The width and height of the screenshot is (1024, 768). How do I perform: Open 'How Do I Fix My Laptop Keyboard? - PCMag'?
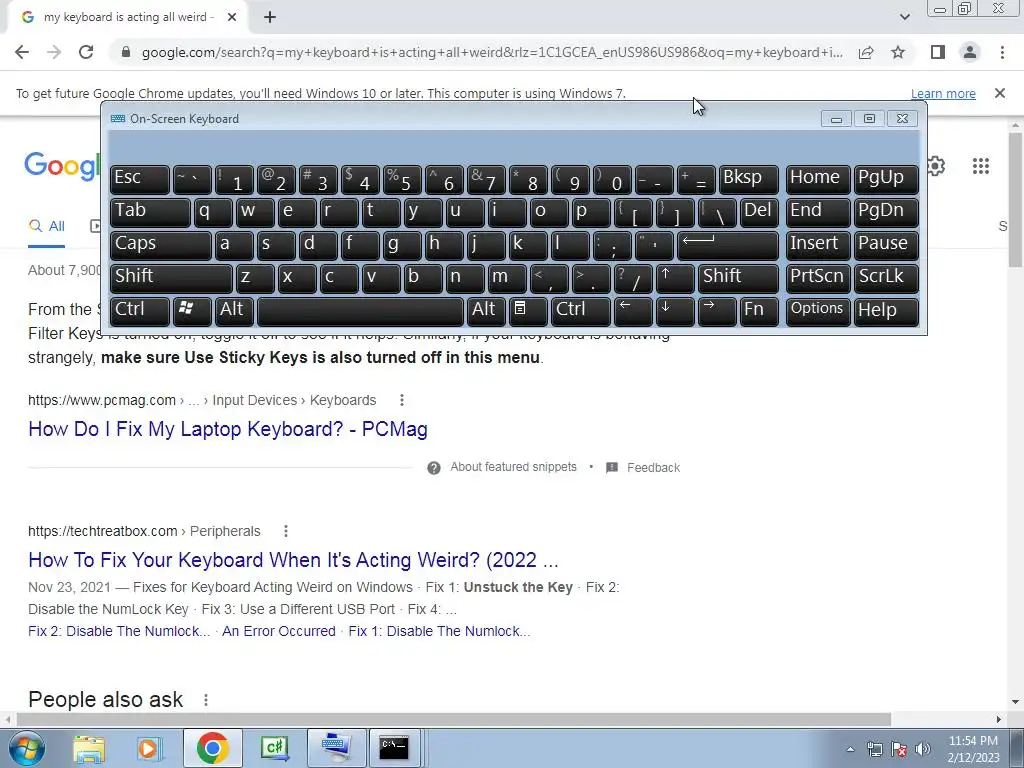(x=228, y=429)
